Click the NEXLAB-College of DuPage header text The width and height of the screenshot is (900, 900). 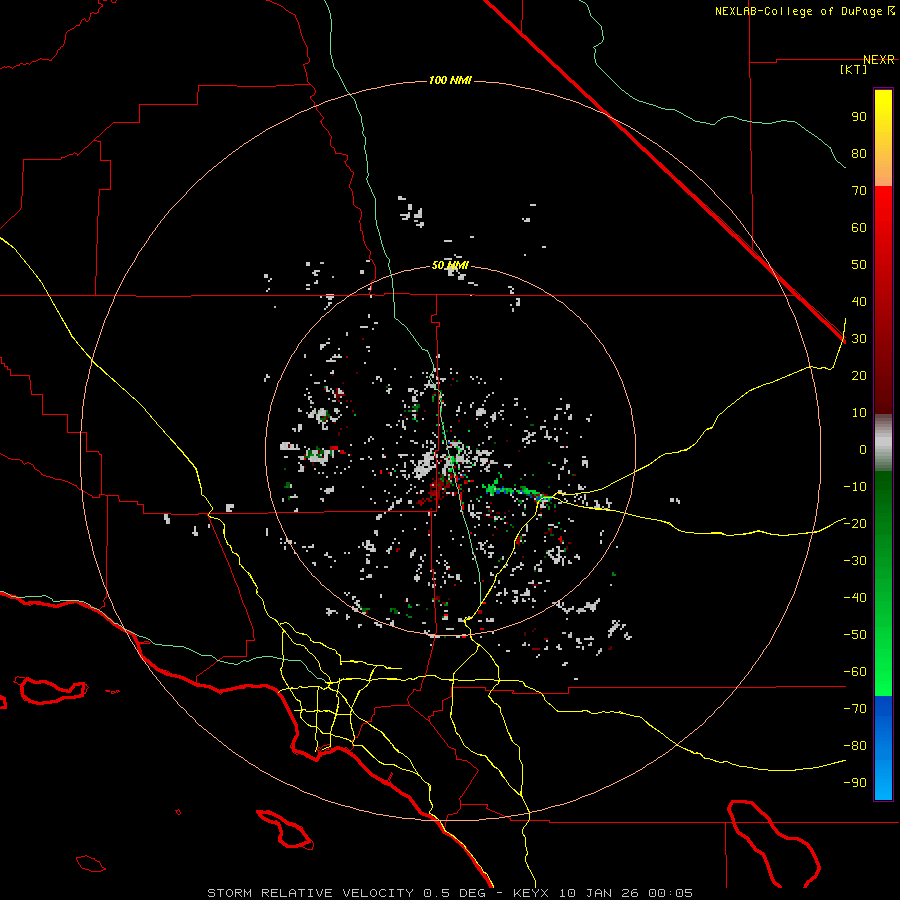[x=798, y=11]
